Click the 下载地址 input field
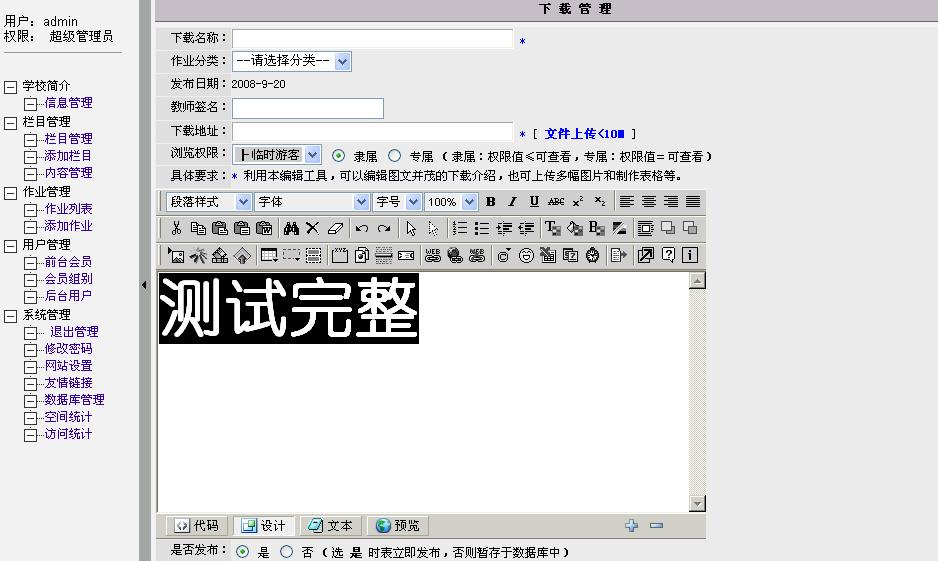The height and width of the screenshot is (561, 938). point(372,132)
